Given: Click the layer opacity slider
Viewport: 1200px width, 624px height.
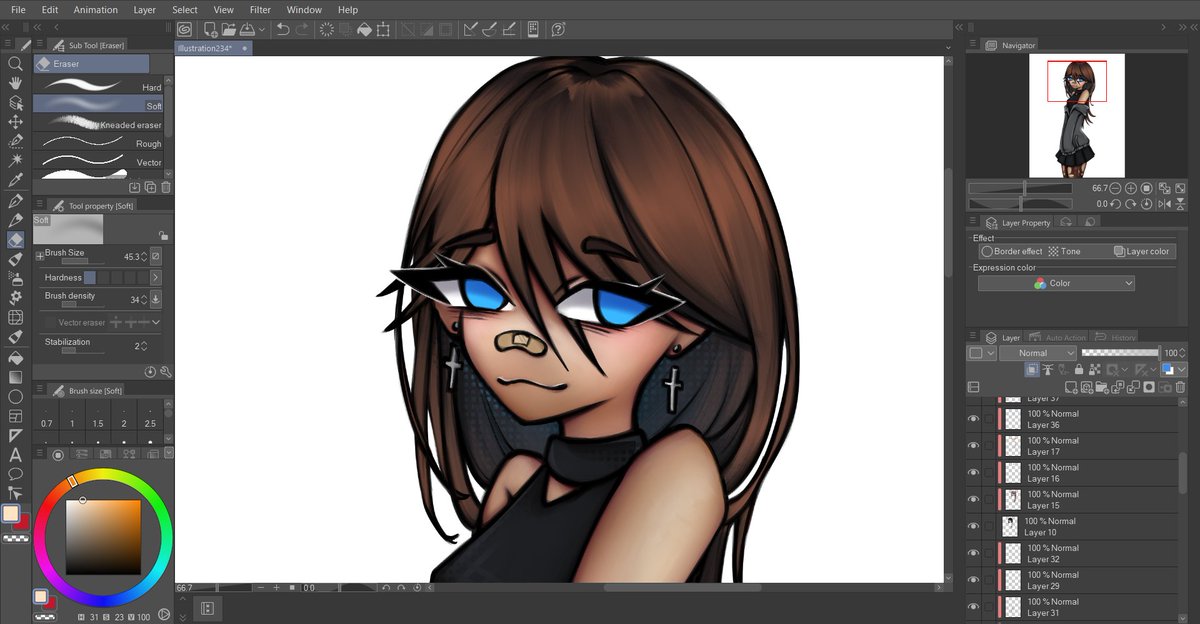Looking at the screenshot, I should pyautogui.click(x=1120, y=353).
